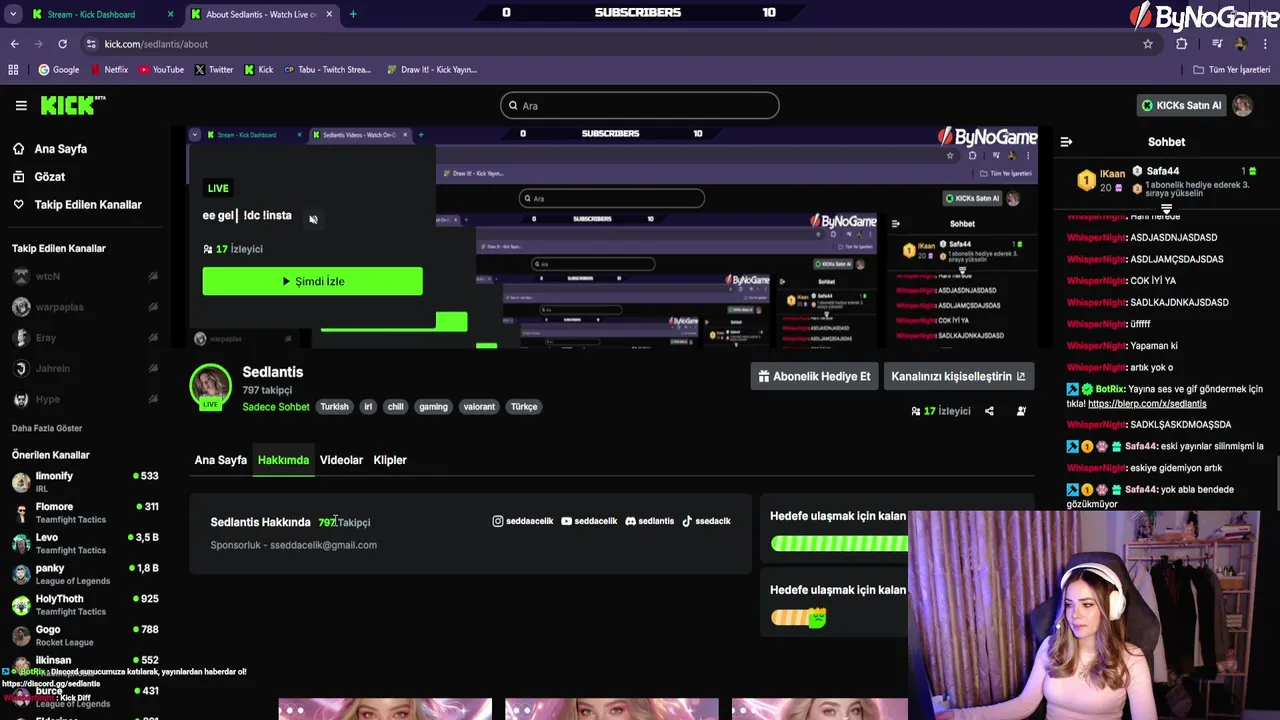Image resolution: width=1280 pixels, height=720 pixels.
Task: Open the YouTube seddacelik link
Action: point(589,521)
